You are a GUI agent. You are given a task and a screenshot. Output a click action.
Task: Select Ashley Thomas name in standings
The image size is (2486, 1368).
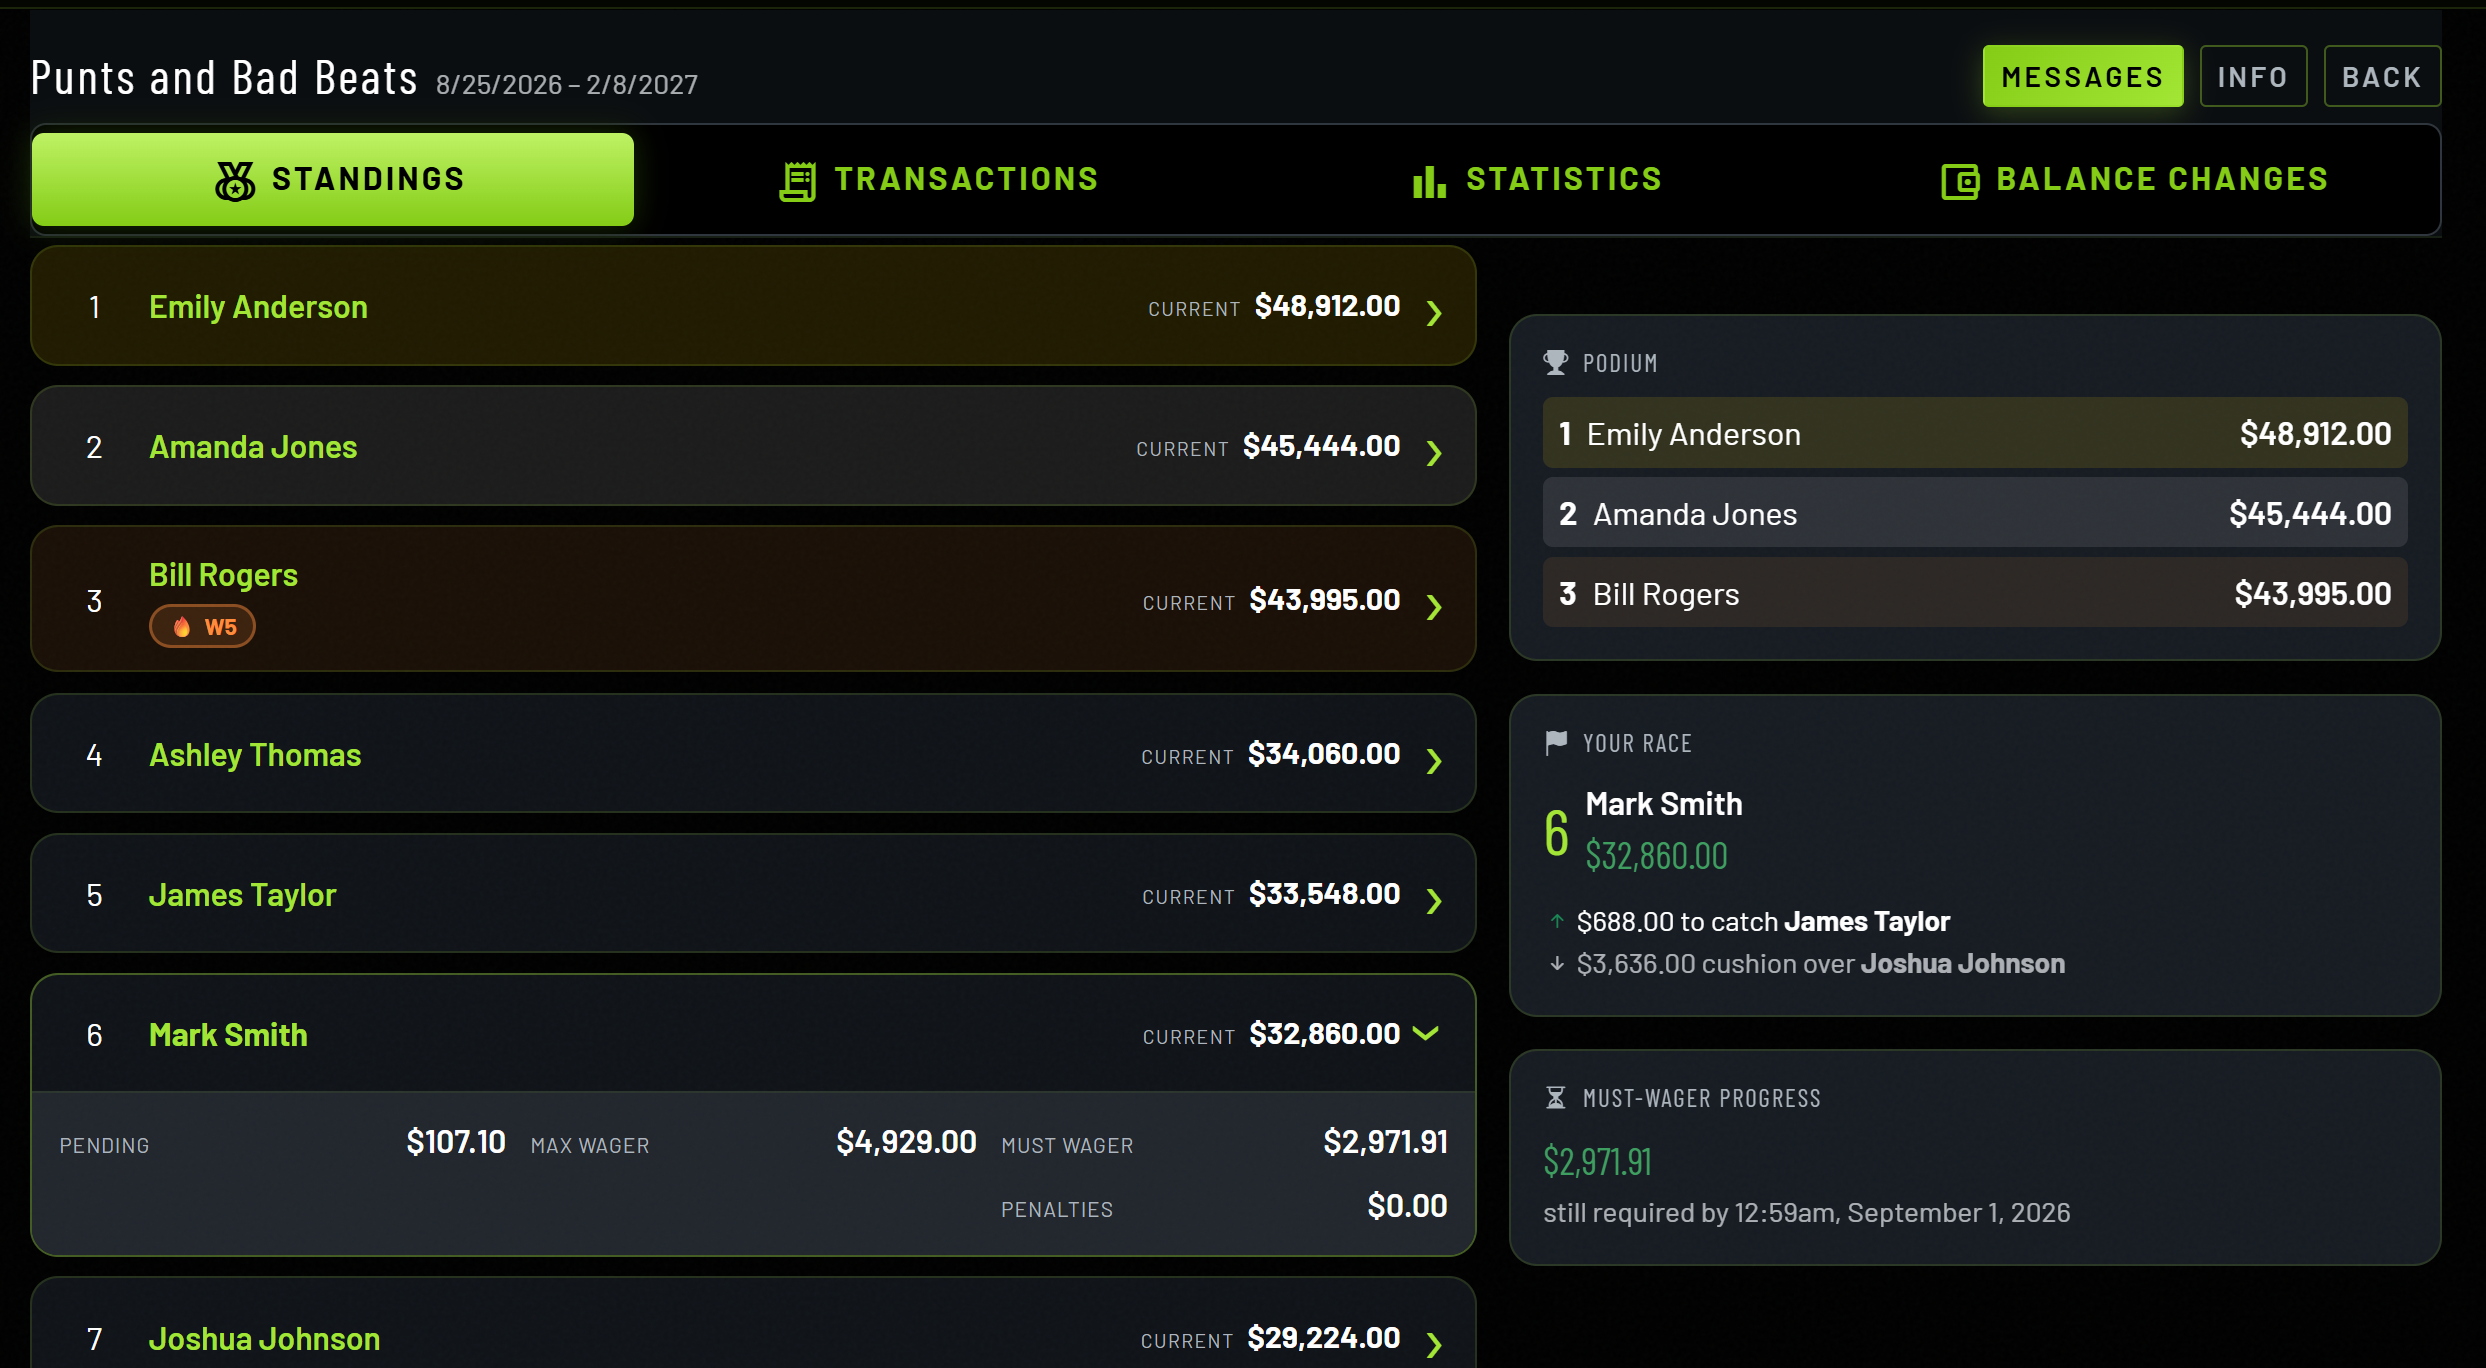point(255,755)
